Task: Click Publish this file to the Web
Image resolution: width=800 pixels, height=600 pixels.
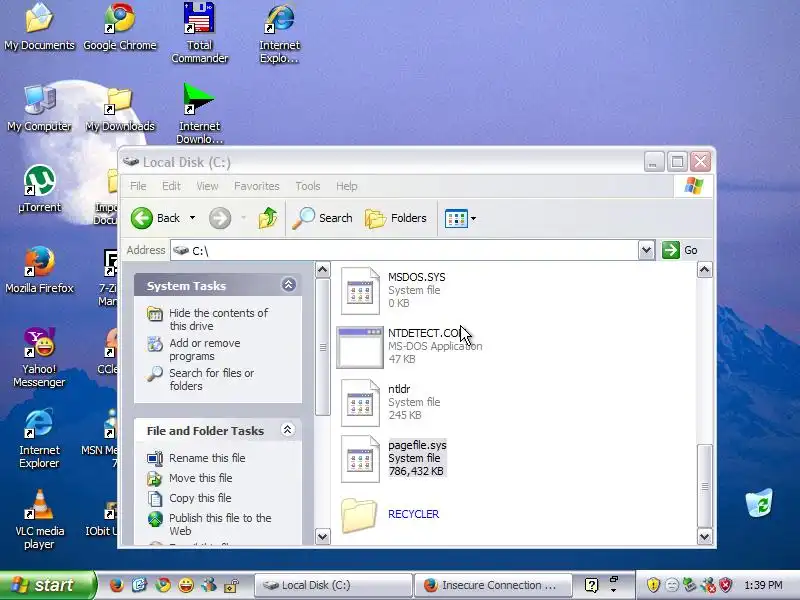Action: tap(220, 524)
